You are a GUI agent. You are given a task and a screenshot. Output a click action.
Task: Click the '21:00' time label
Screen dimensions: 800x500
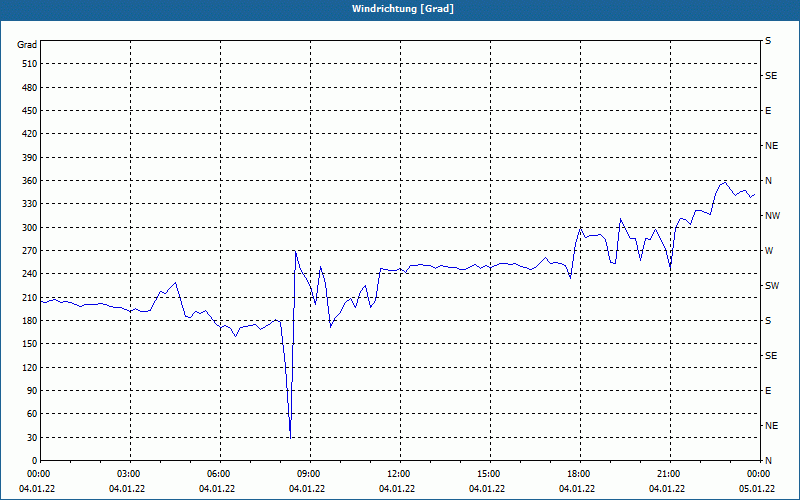click(x=668, y=474)
